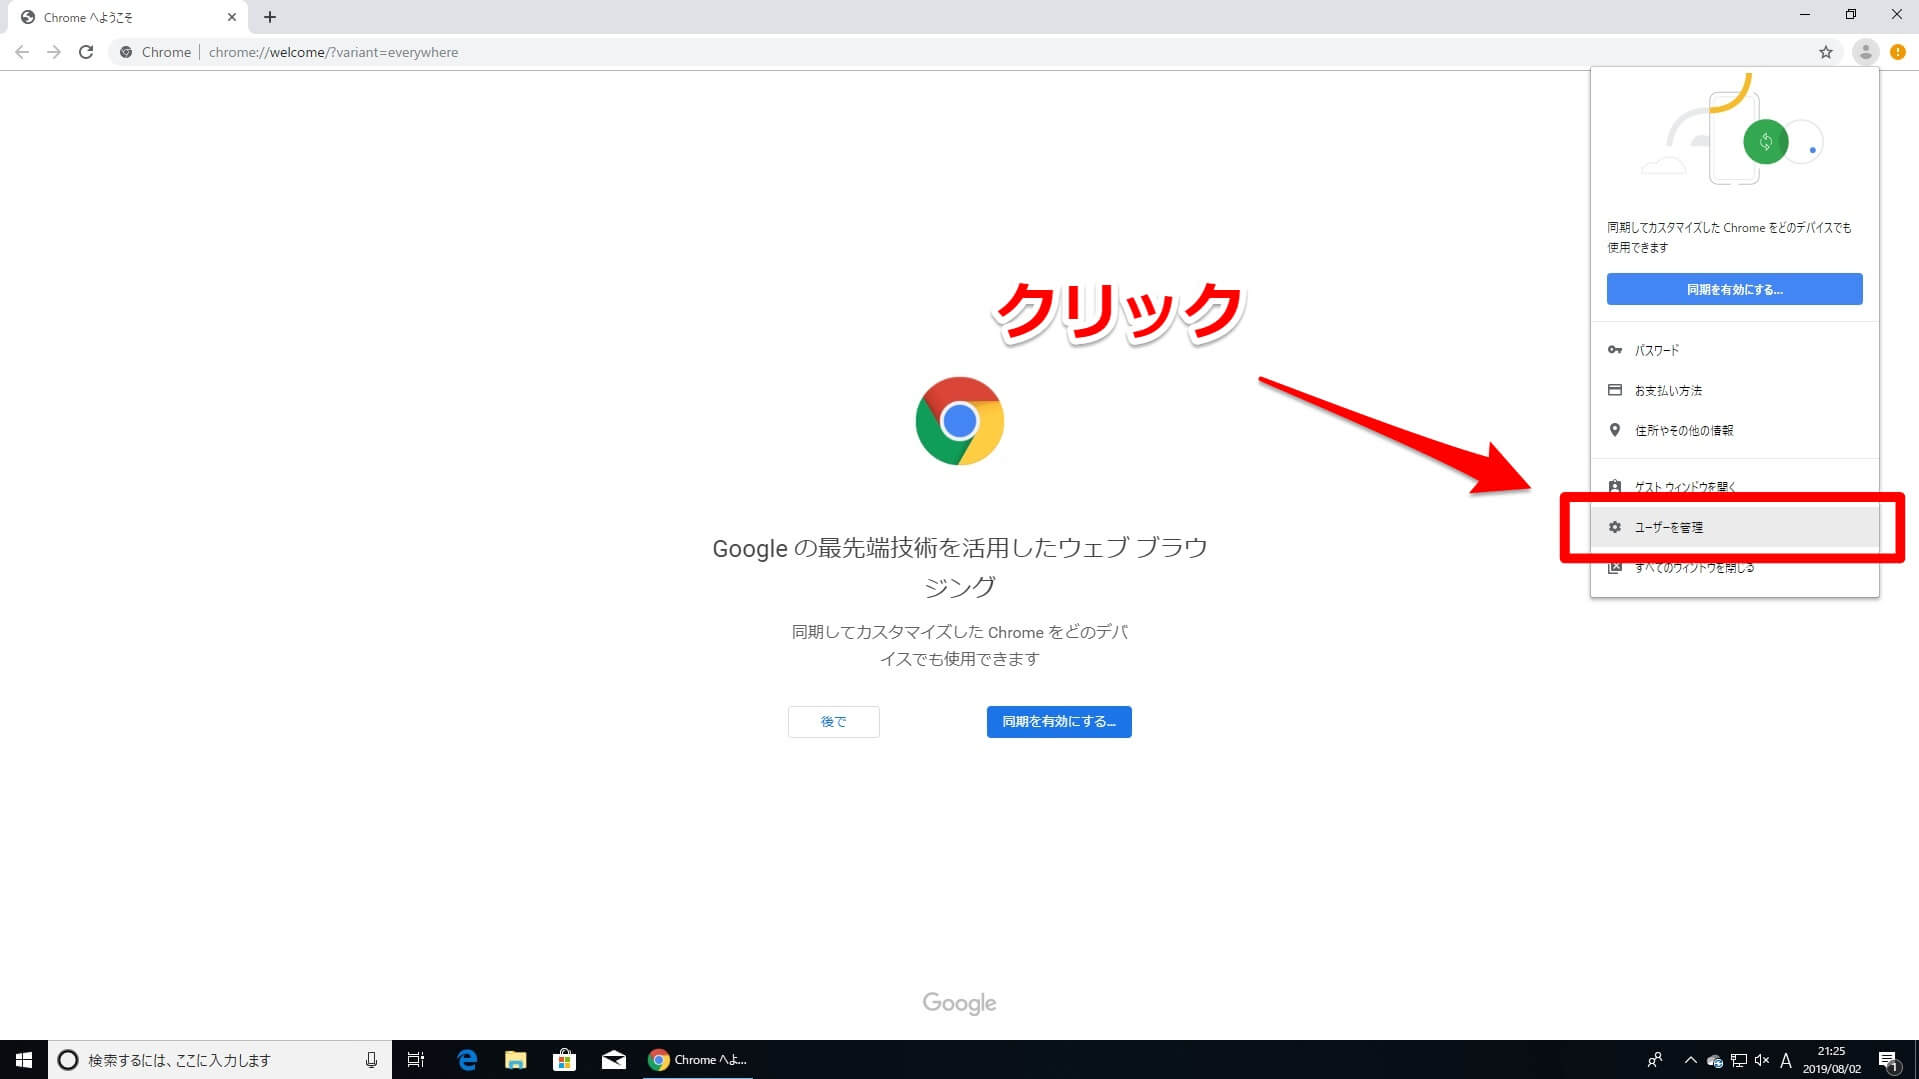This screenshot has height=1079, width=1919.
Task: Click the muted volume icon in tray
Action: (1762, 1060)
